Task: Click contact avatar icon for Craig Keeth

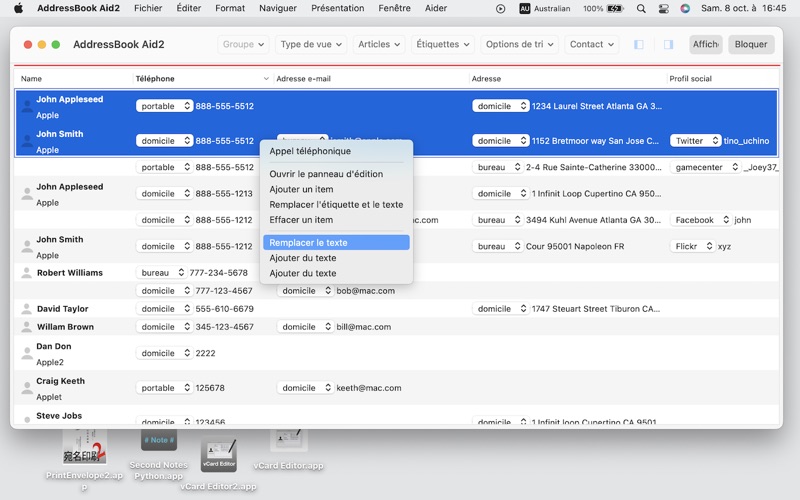Action: click(27, 388)
